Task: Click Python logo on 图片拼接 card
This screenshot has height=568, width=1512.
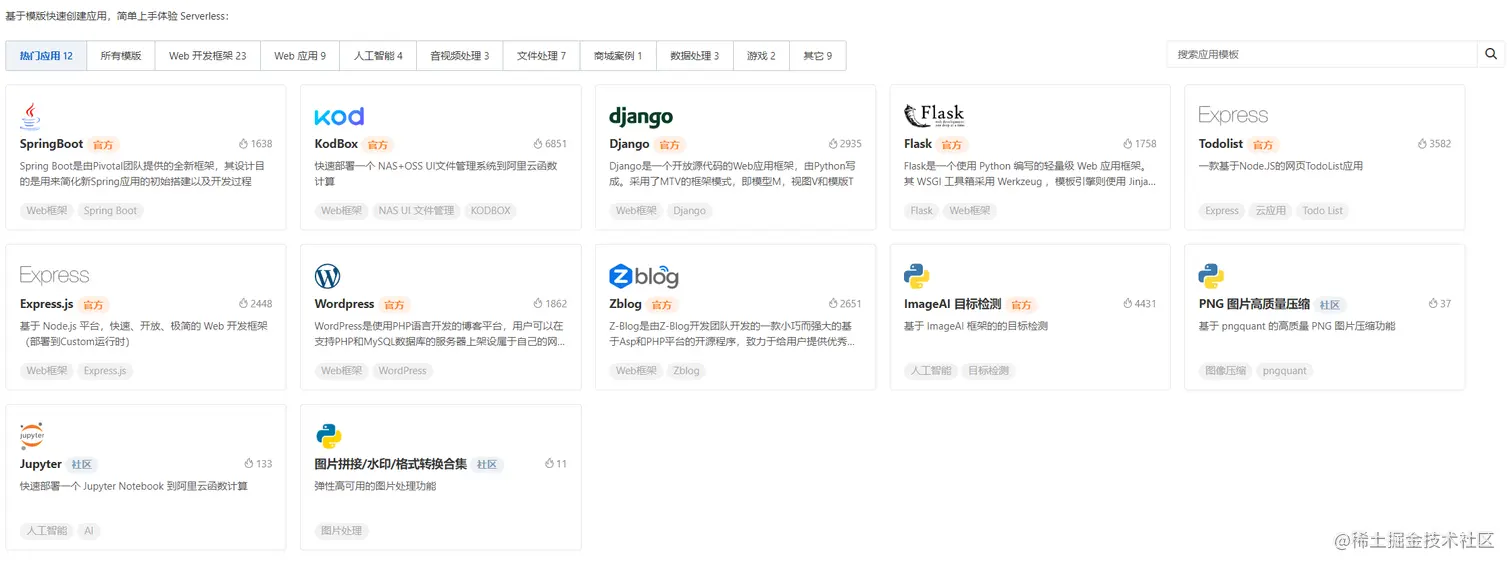Action: [x=328, y=436]
